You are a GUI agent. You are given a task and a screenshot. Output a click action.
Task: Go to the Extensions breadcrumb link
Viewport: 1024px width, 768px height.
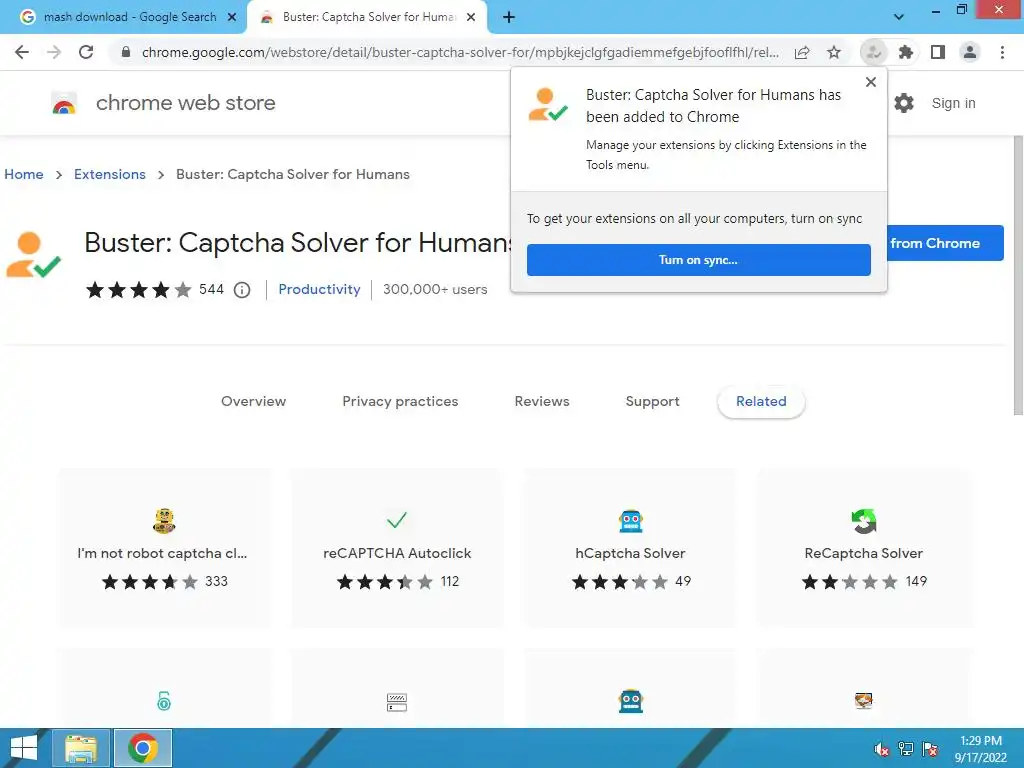[110, 174]
